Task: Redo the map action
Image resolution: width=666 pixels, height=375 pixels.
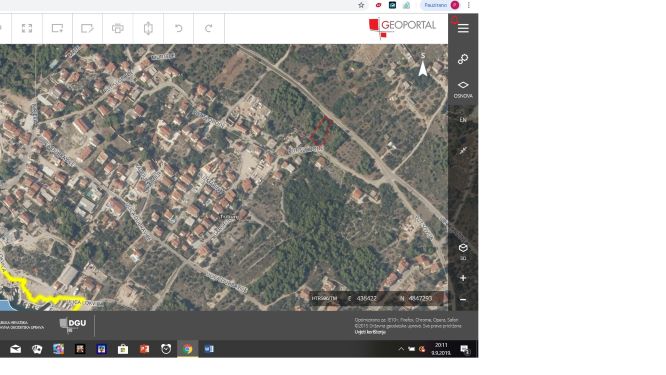Action: (209, 28)
